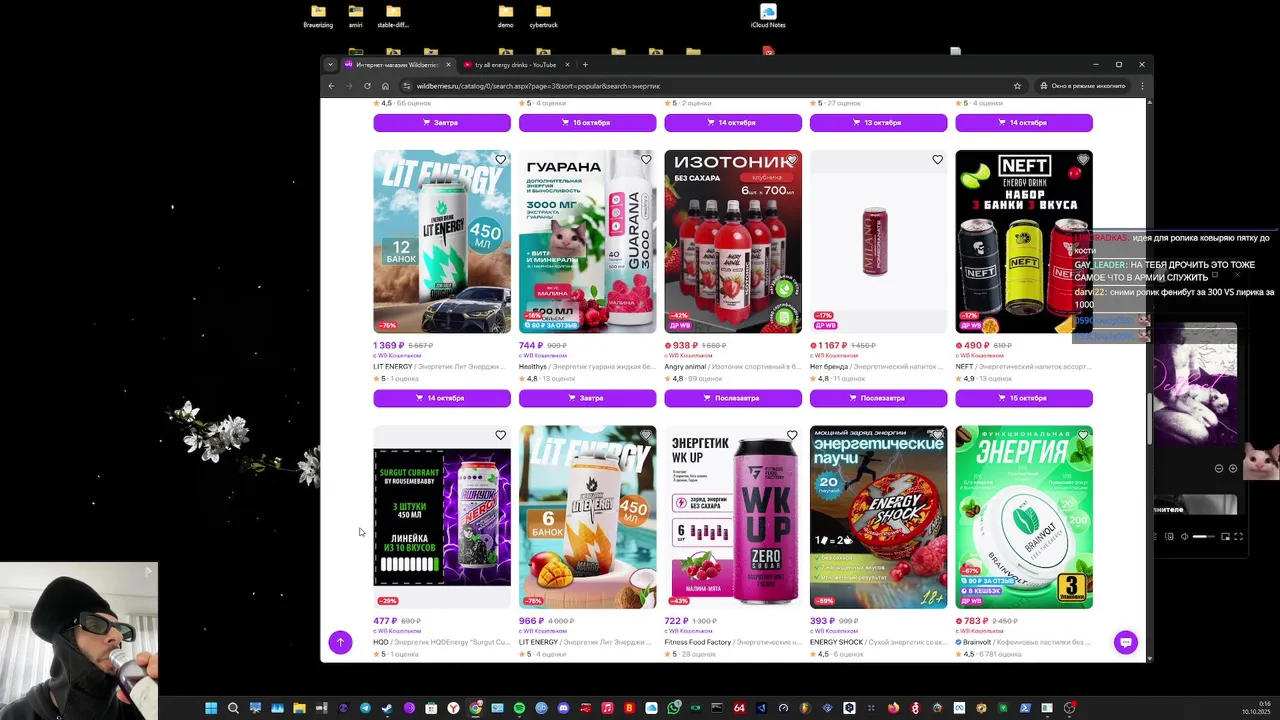Open the Гуарана 3000 мг product image

(587, 241)
